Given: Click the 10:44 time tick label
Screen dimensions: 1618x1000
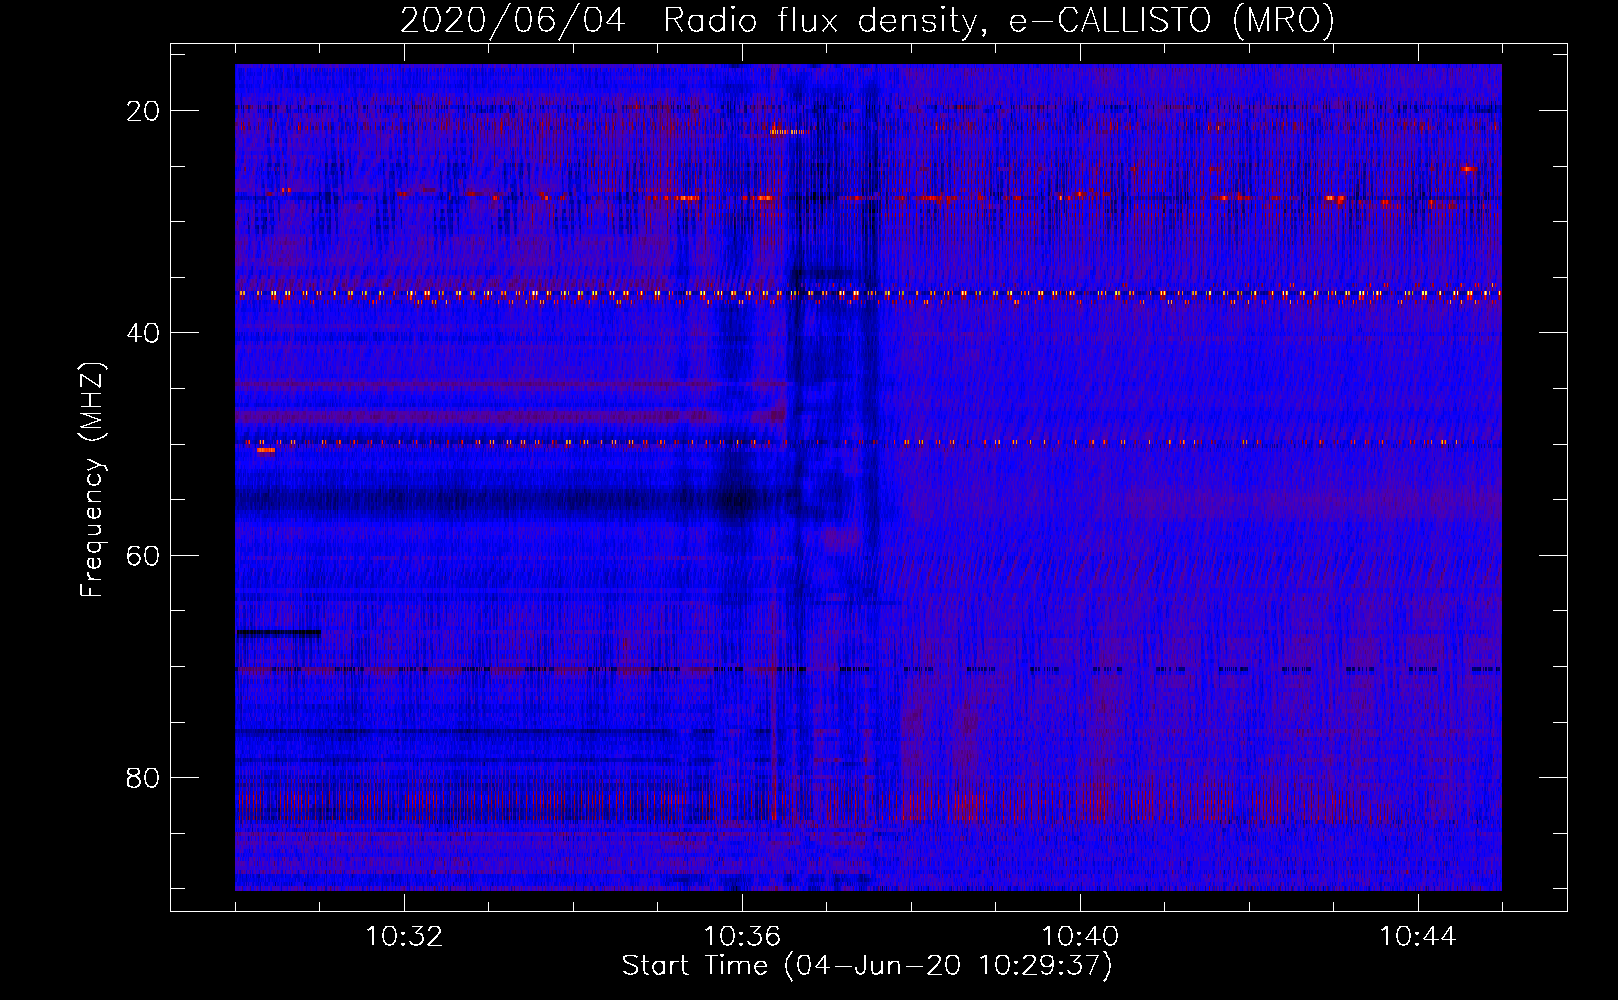Looking at the screenshot, I should (x=1418, y=937).
